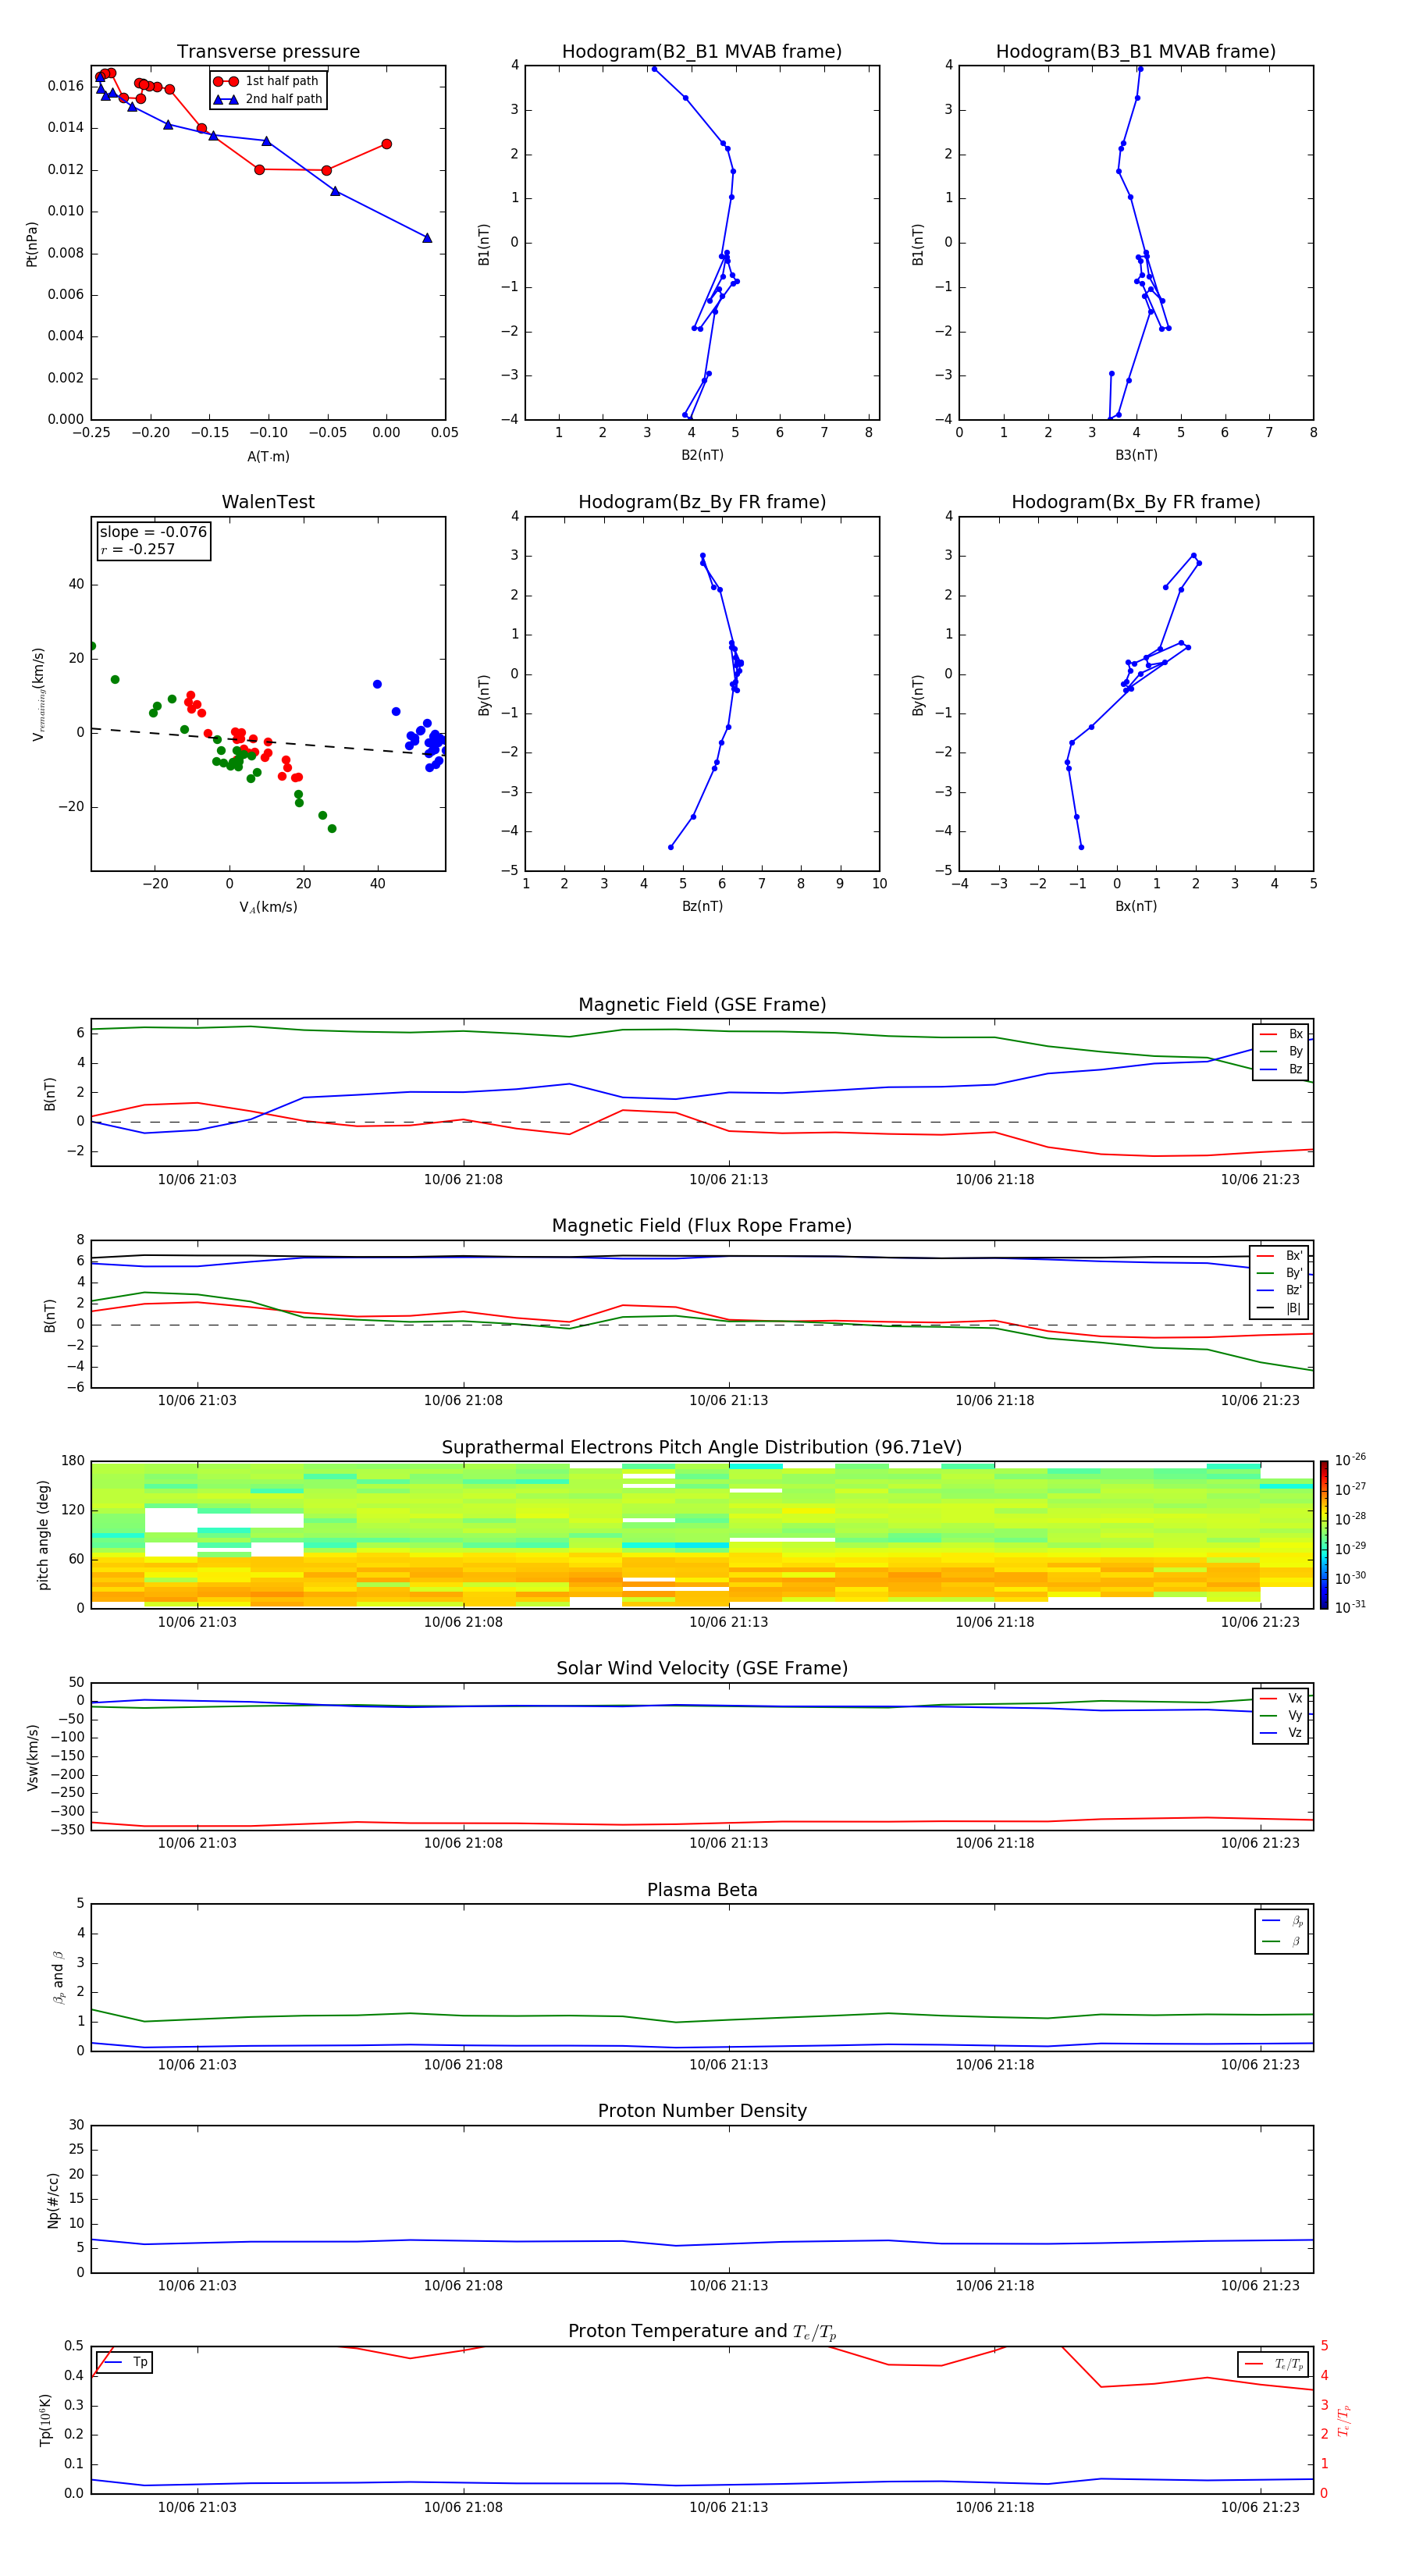This screenshot has height=2576, width=1405.
Task: Click the Vx legend entry in solar wind plot
Action: [1282, 1698]
